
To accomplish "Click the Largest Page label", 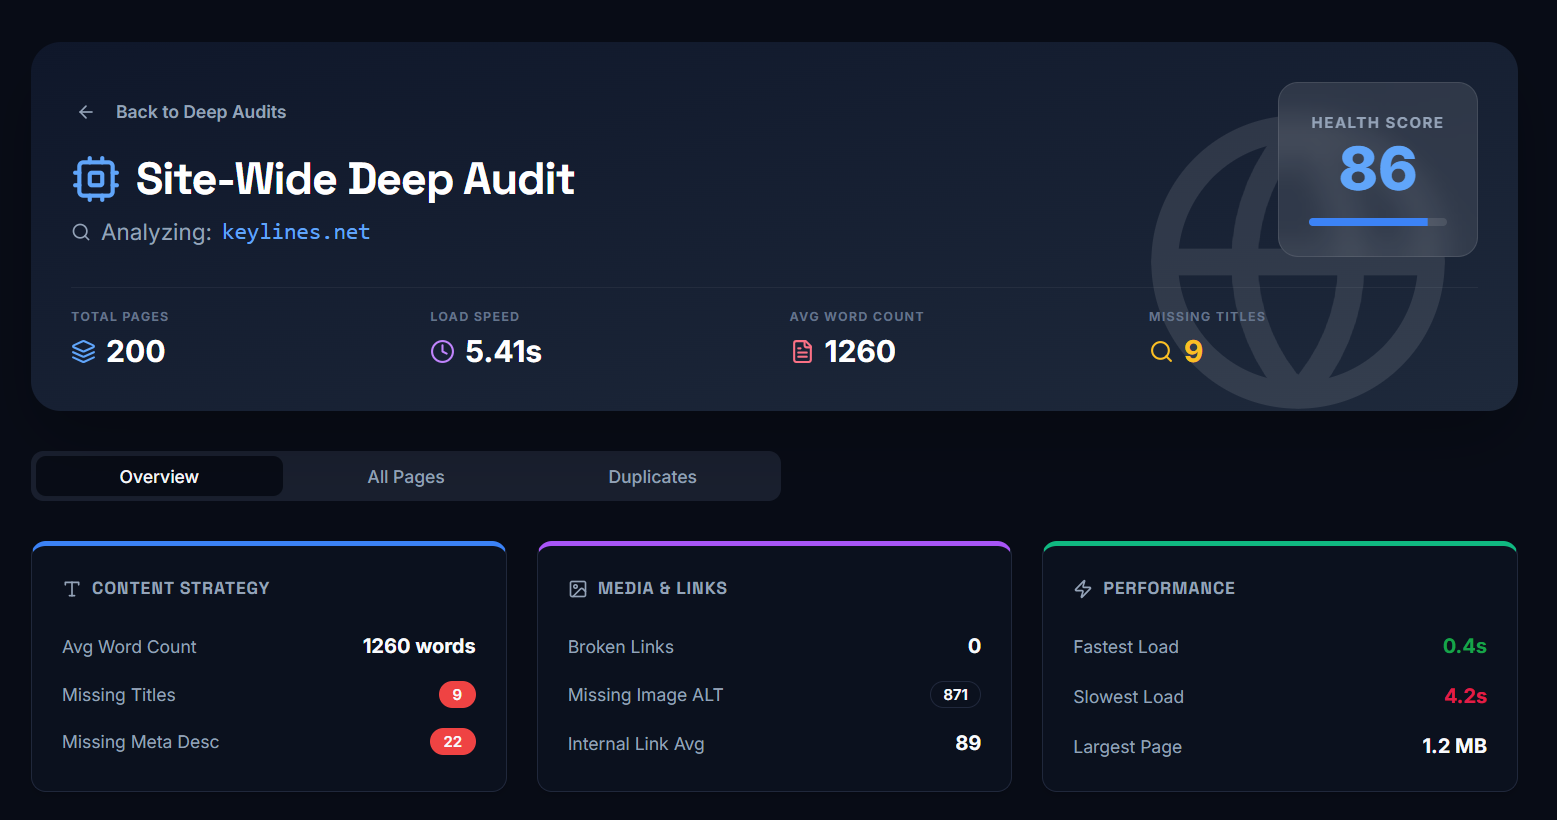I will [x=1127, y=747].
